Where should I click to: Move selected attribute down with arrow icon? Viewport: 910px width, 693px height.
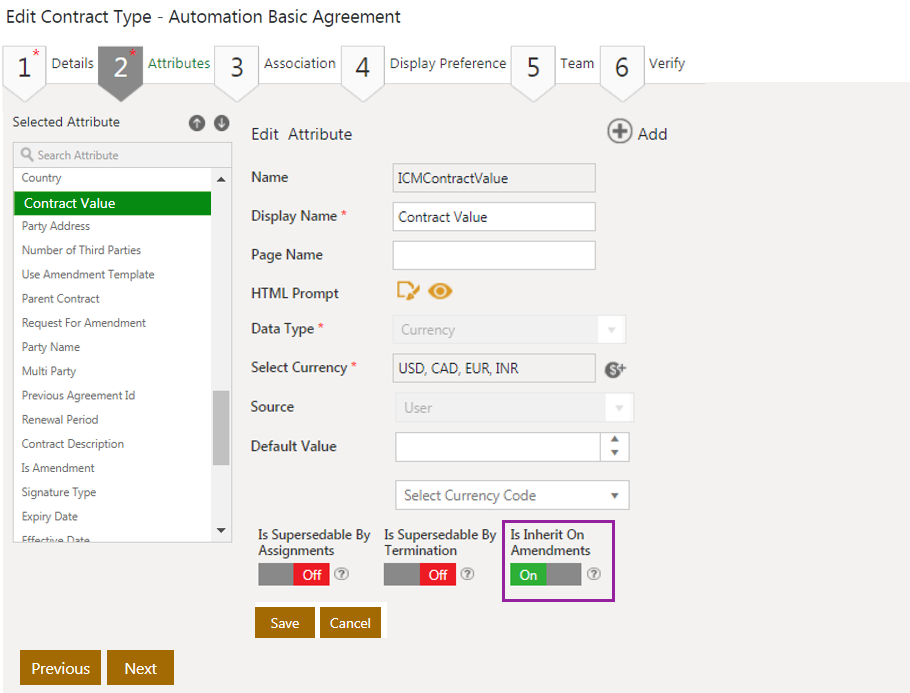pyautogui.click(x=221, y=123)
